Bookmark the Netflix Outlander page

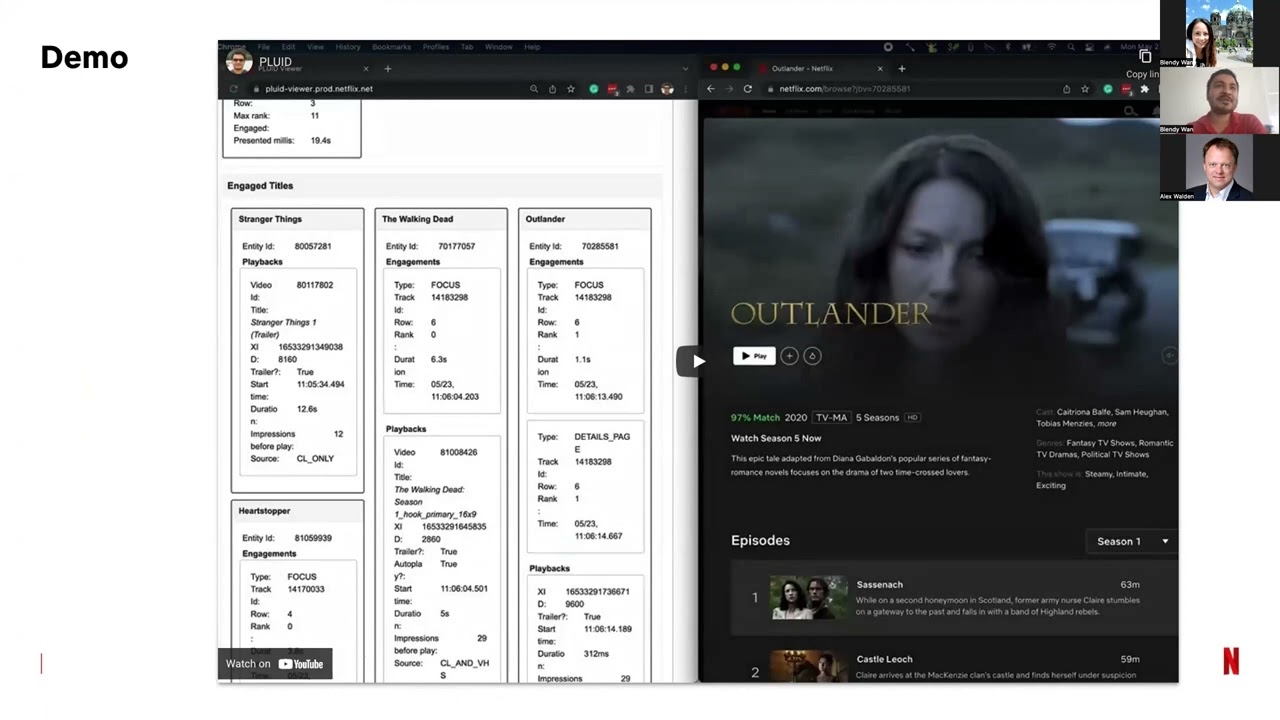coord(1085,89)
